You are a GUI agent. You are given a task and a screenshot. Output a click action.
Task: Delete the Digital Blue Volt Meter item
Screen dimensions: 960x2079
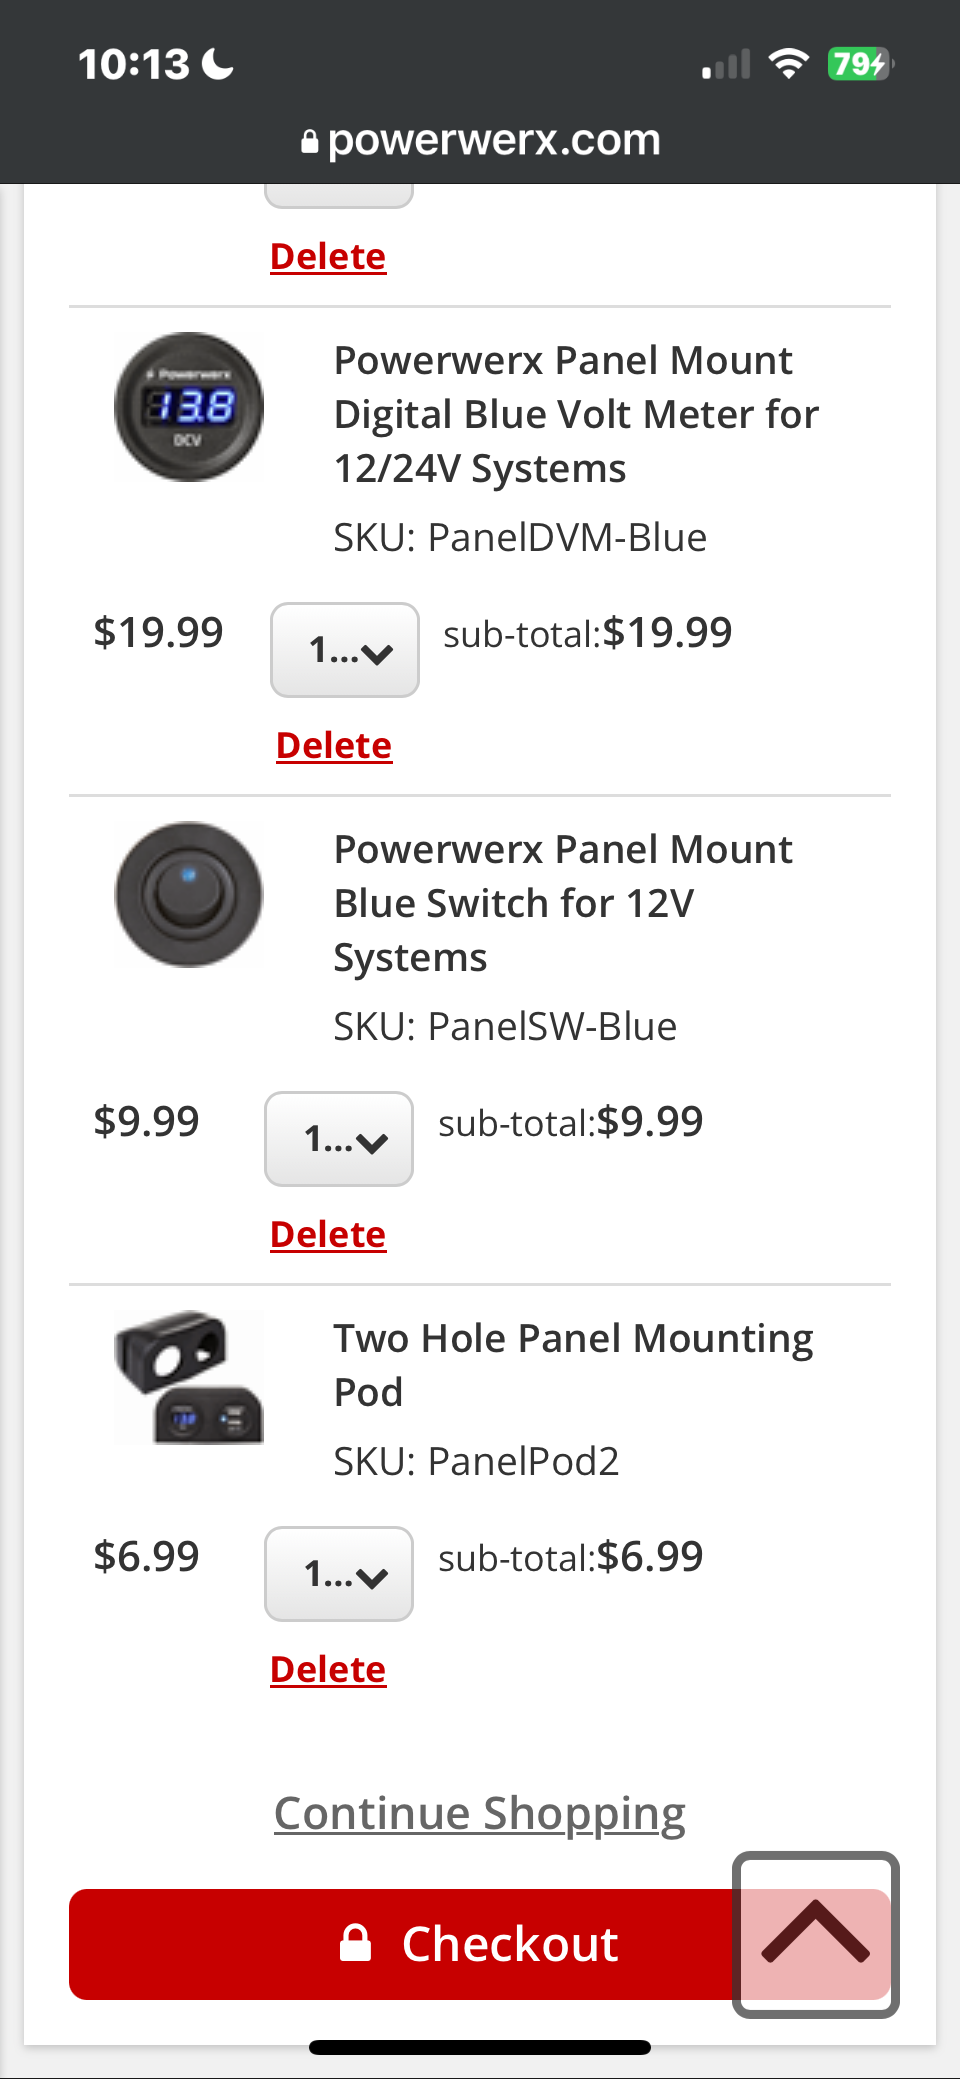[334, 746]
